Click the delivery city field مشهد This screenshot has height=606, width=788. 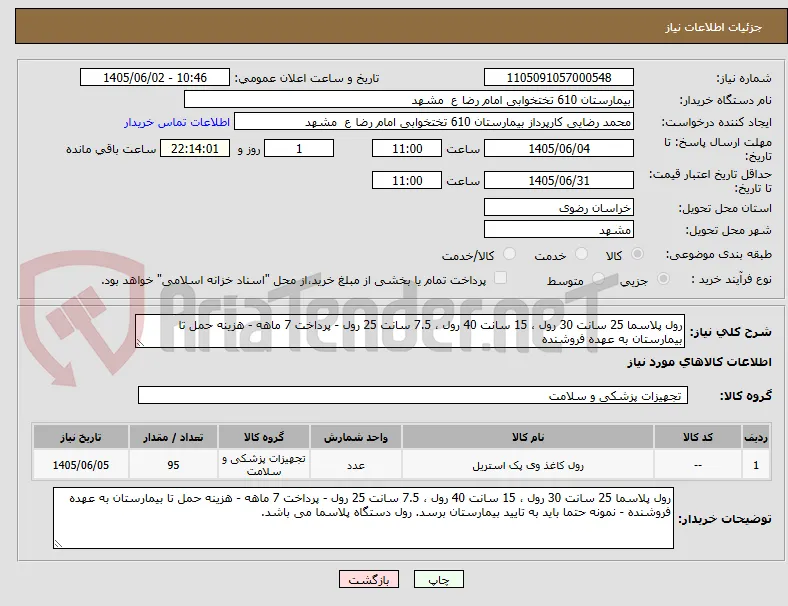(x=558, y=229)
